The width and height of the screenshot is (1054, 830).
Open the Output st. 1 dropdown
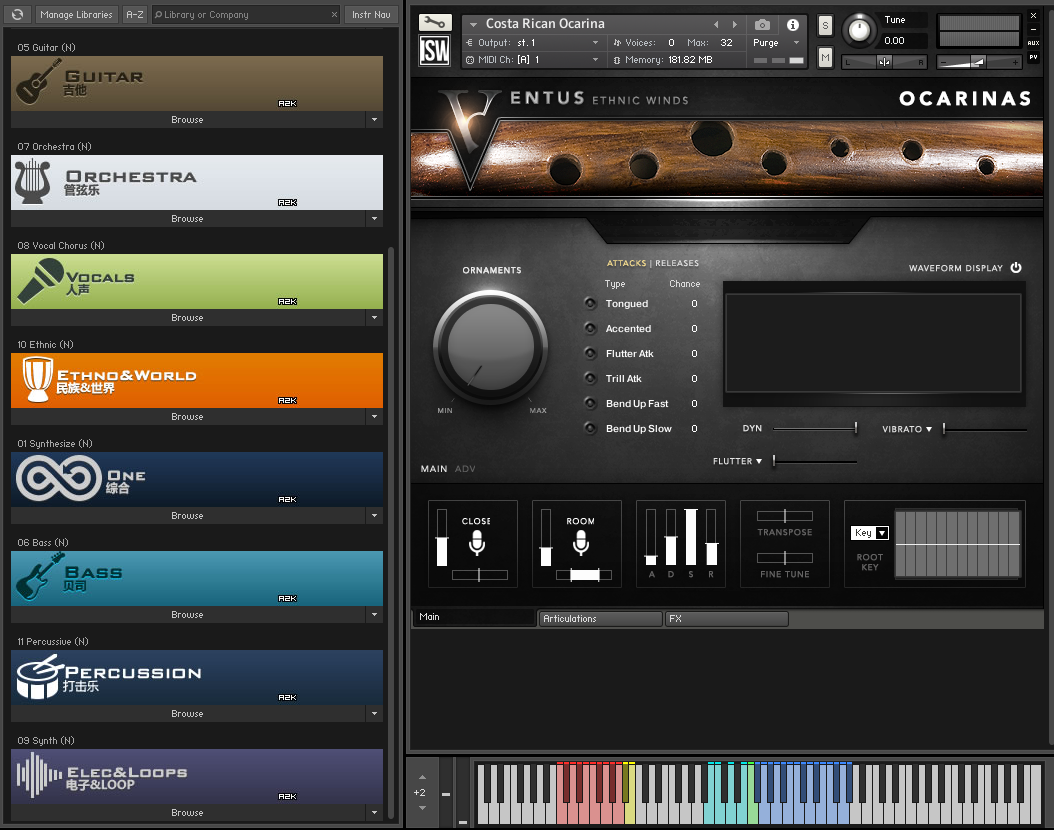[x=595, y=42]
